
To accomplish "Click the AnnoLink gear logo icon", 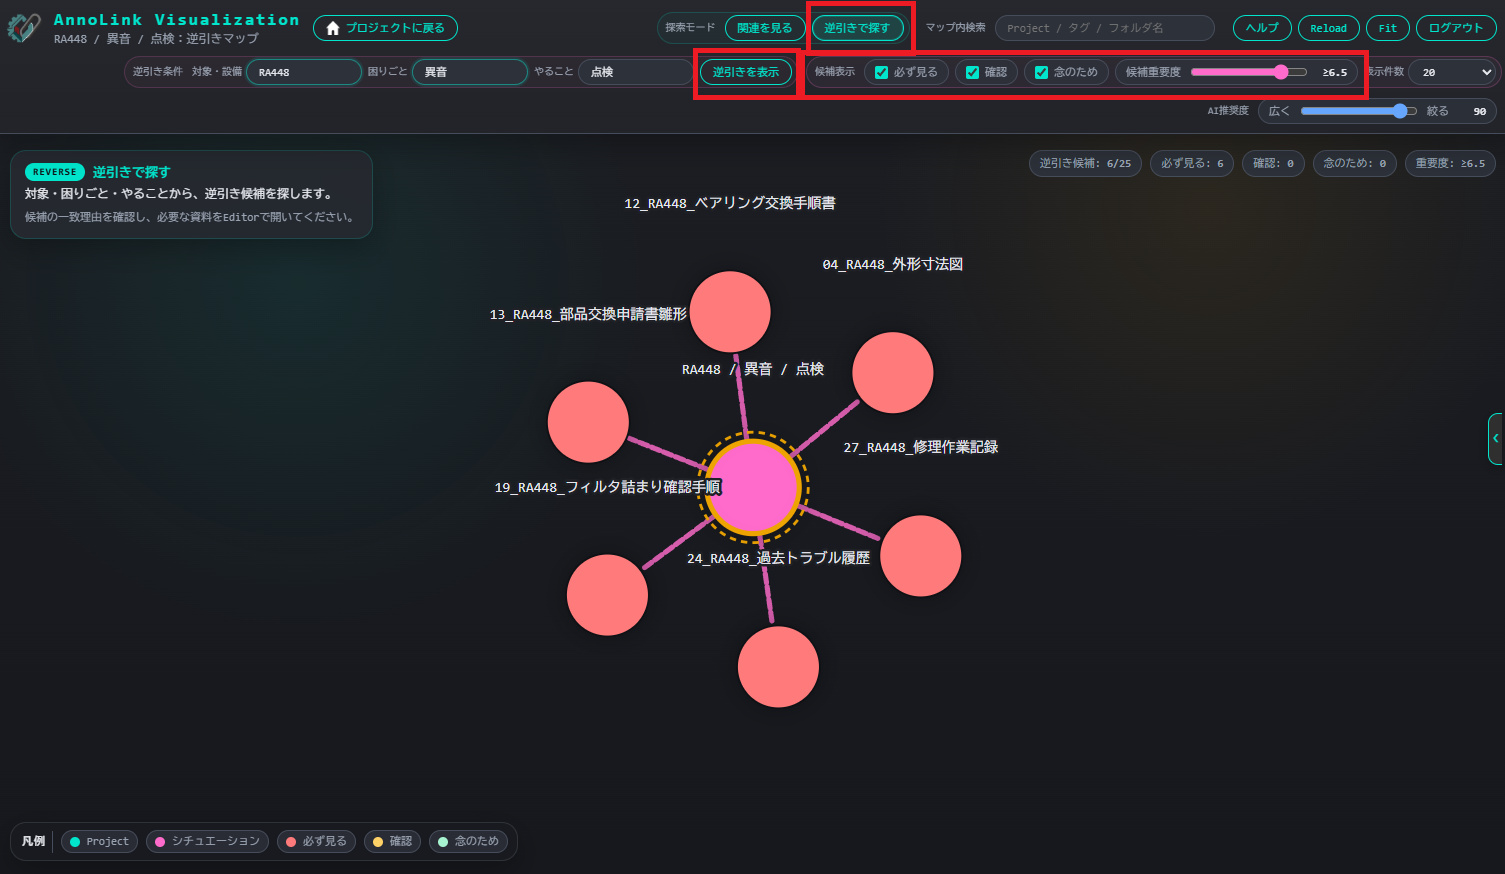I will click(24, 28).
